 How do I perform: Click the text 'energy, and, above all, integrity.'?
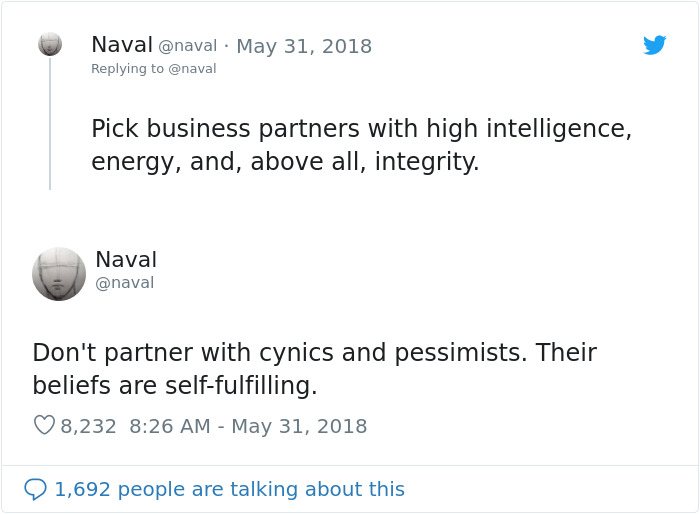pos(285,161)
